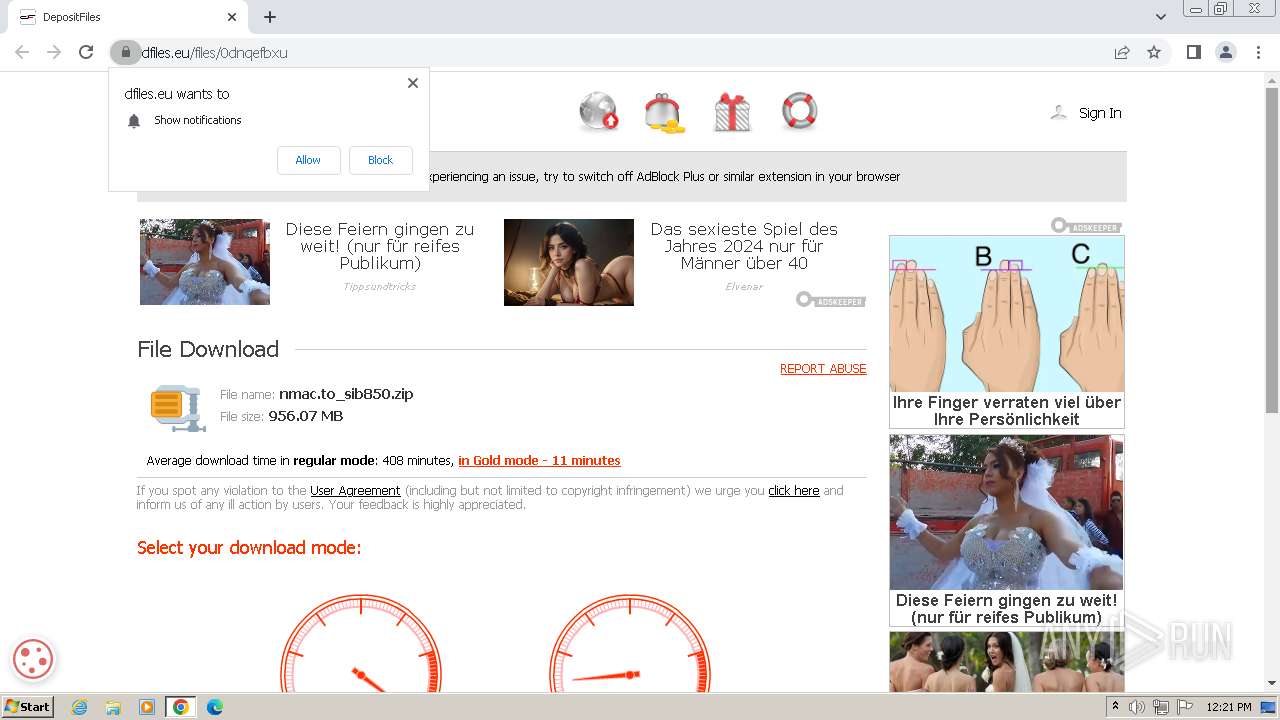Screen dimensions: 1280x720
Task: Click the site lock icon in address bar
Action: 125,52
